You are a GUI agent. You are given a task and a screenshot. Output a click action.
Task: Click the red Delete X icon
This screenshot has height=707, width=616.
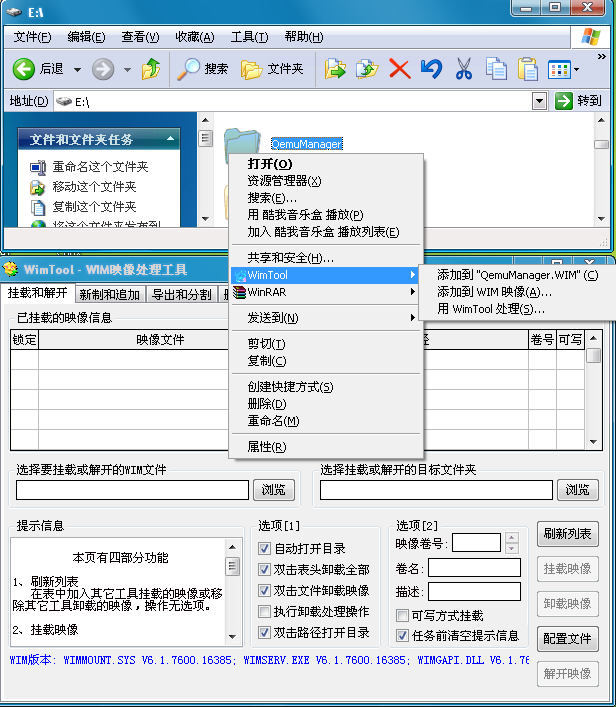pyautogui.click(x=399, y=69)
